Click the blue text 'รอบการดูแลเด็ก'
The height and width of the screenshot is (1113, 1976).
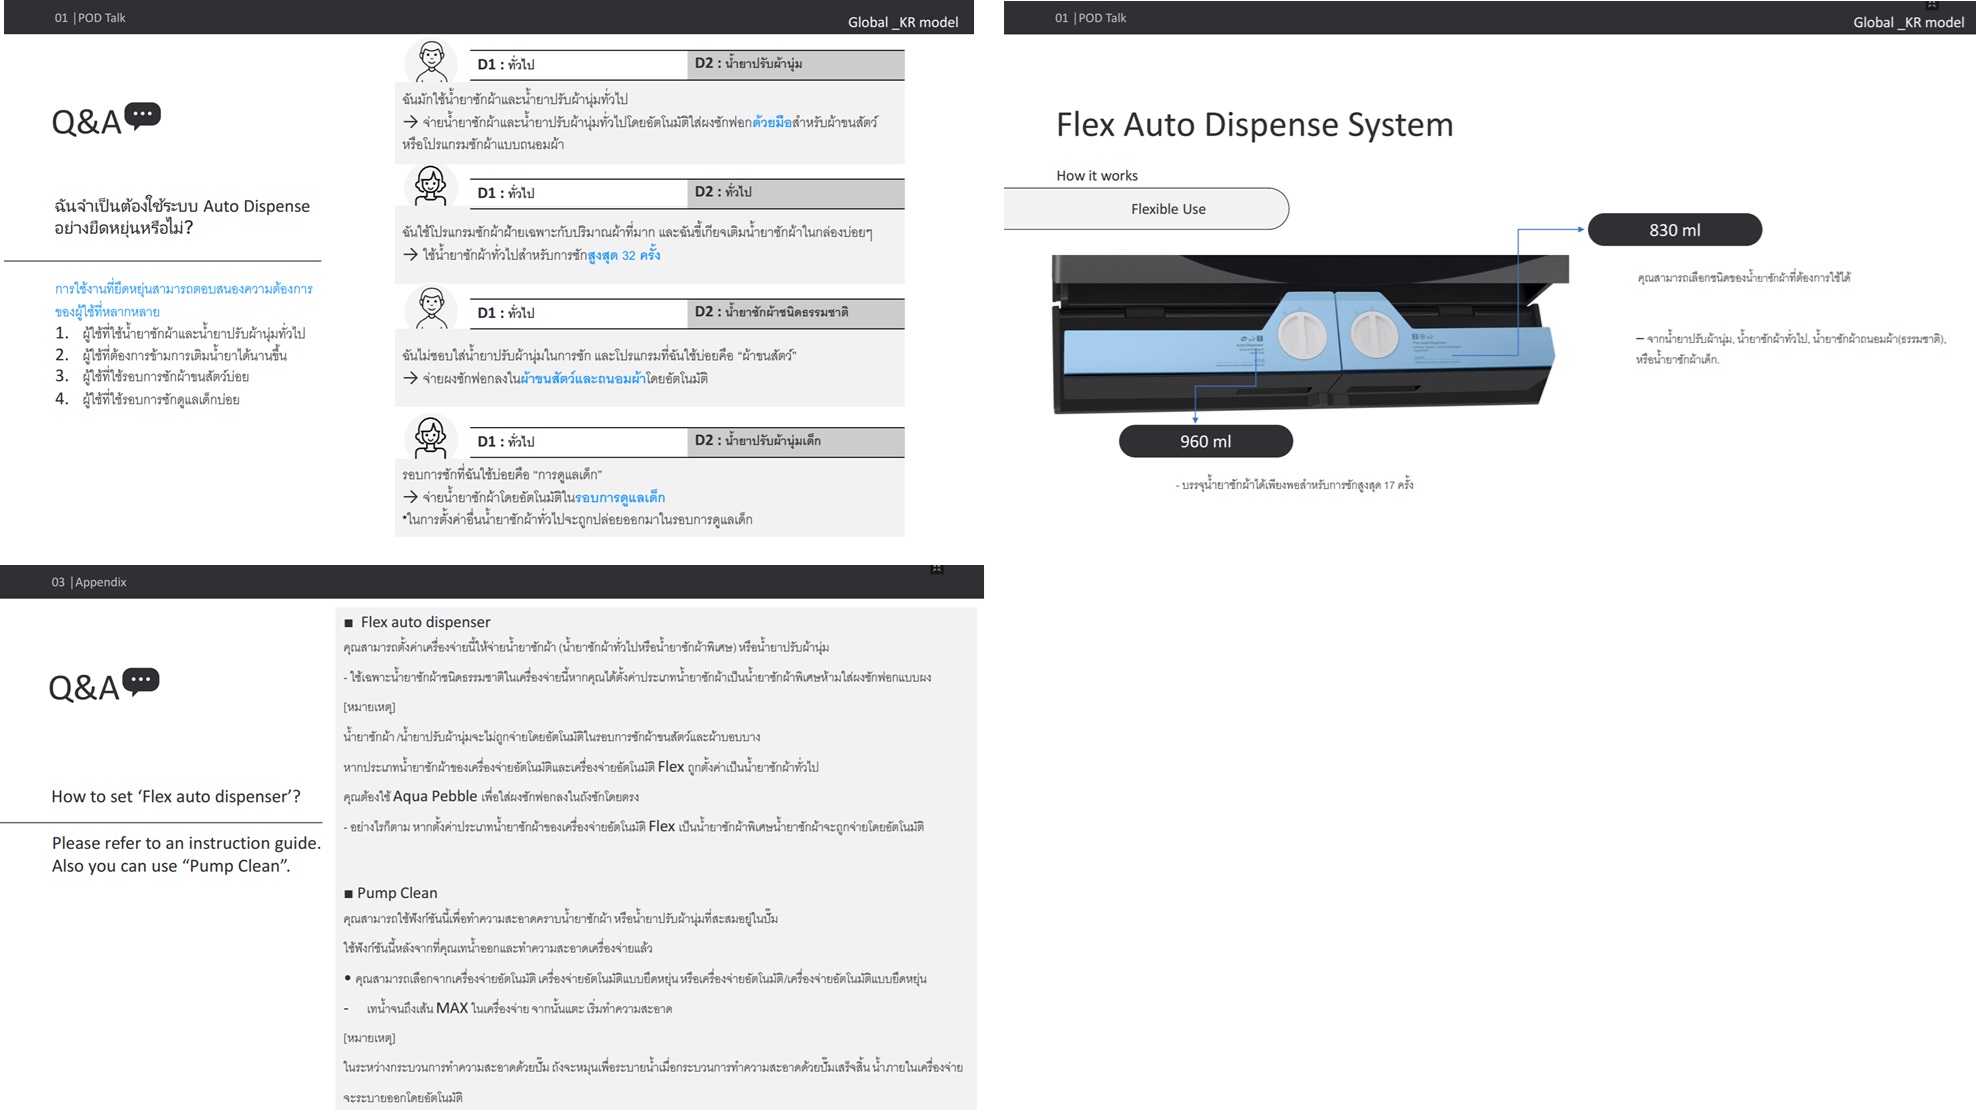(x=620, y=497)
